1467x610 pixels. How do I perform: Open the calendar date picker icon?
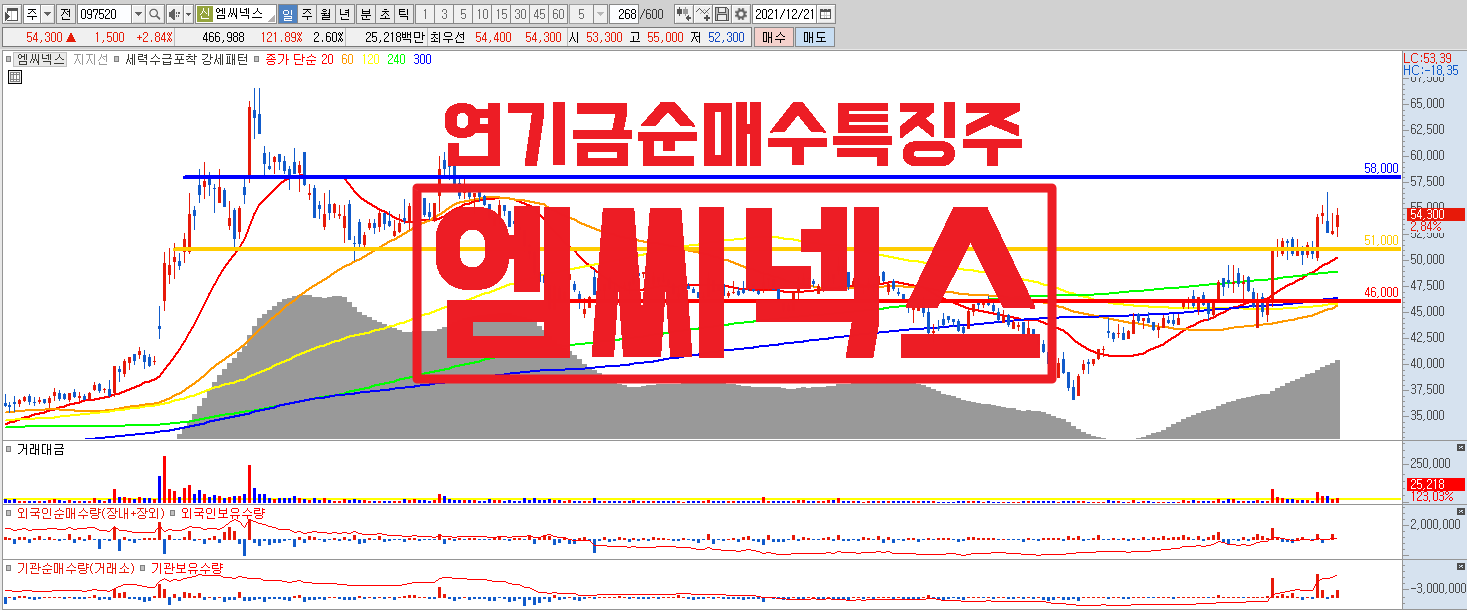[x=825, y=14]
